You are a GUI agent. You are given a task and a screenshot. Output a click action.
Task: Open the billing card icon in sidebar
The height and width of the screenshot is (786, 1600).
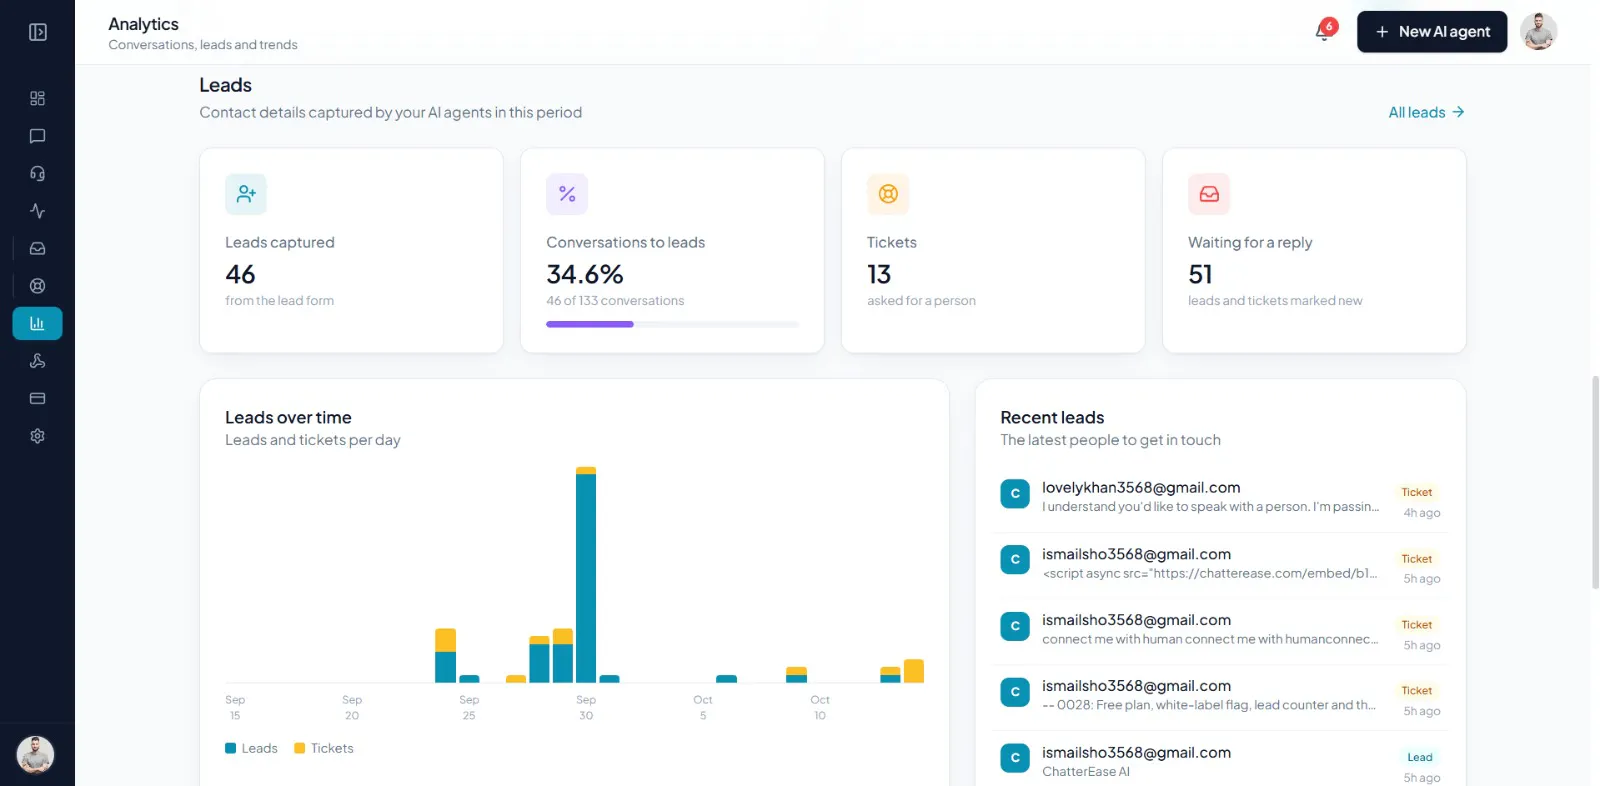click(38, 398)
